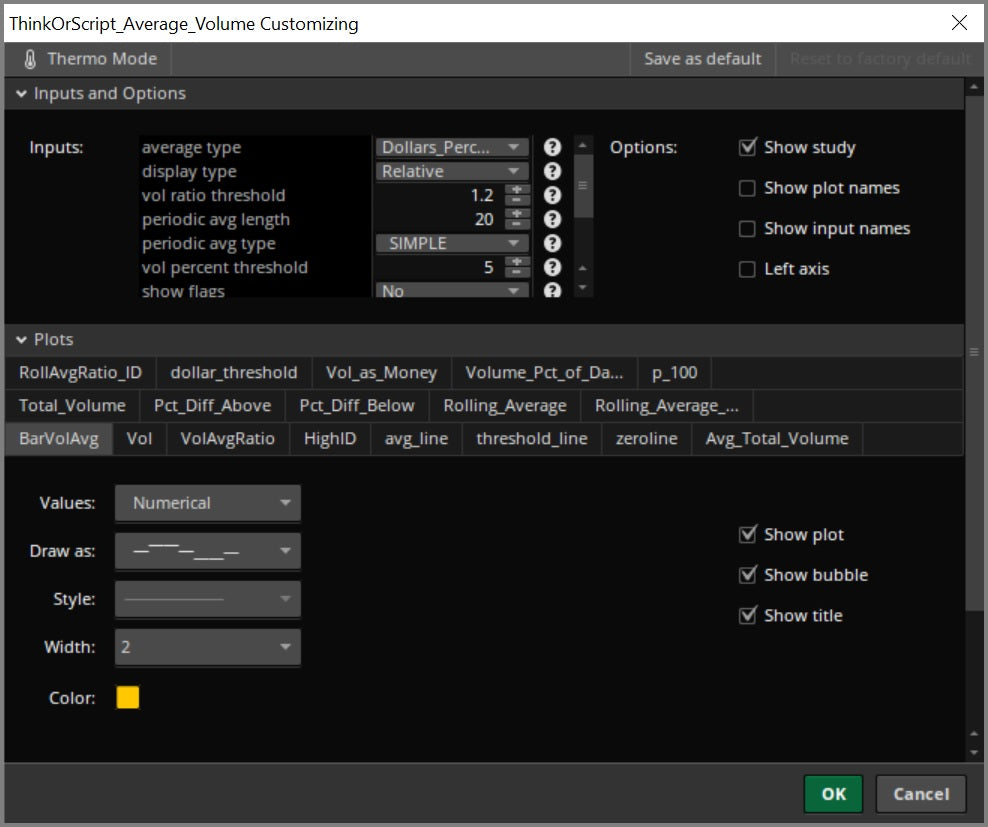Cancel the customizing dialog

tap(921, 794)
